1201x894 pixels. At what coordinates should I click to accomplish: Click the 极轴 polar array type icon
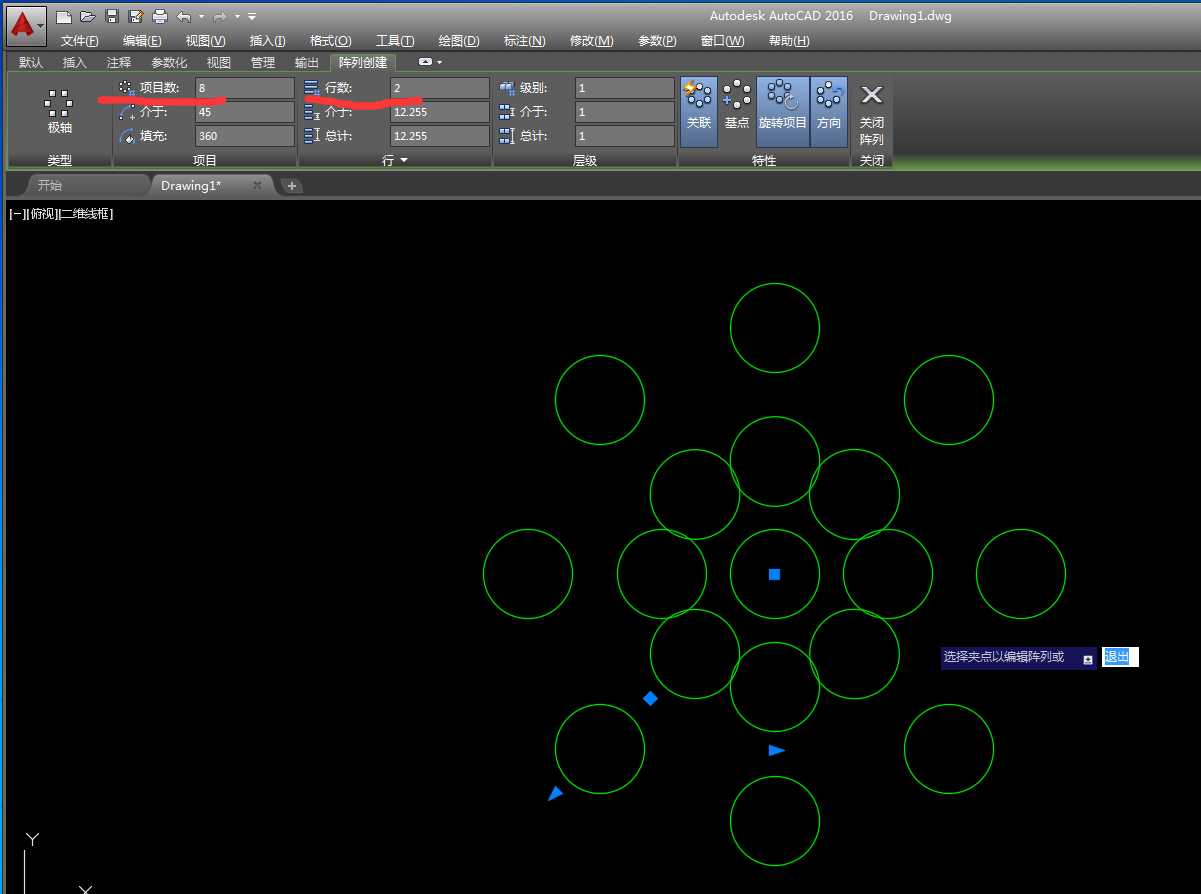[59, 112]
